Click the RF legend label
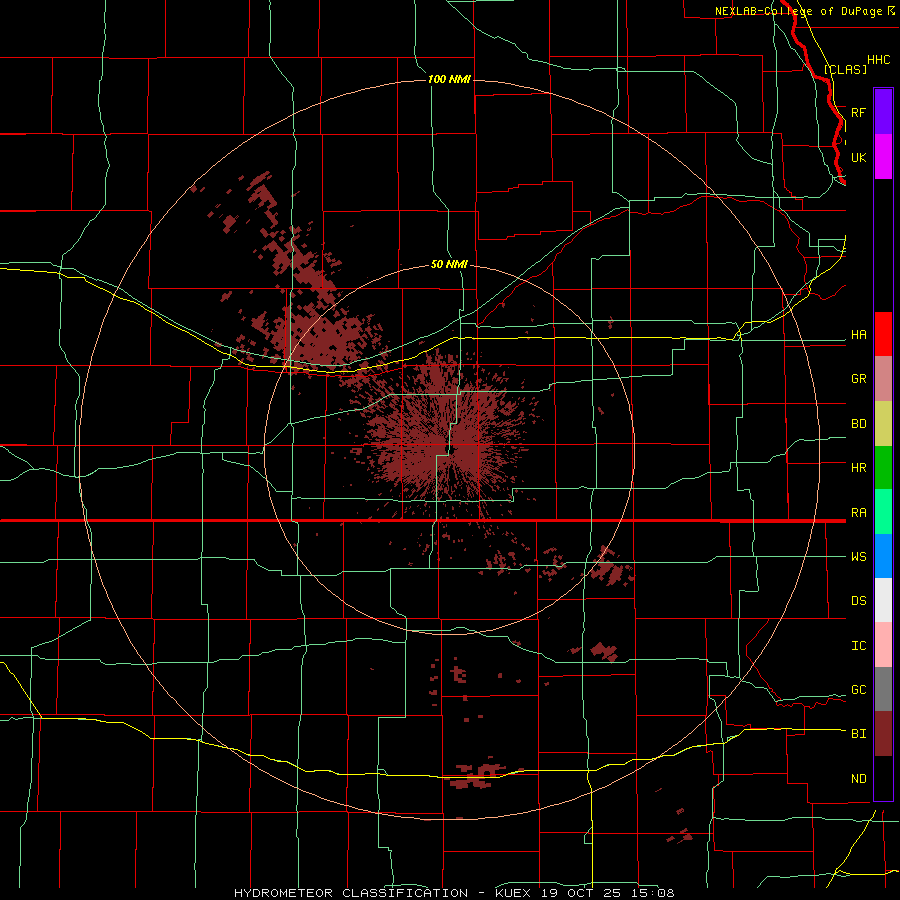The height and width of the screenshot is (900, 900). tap(859, 112)
